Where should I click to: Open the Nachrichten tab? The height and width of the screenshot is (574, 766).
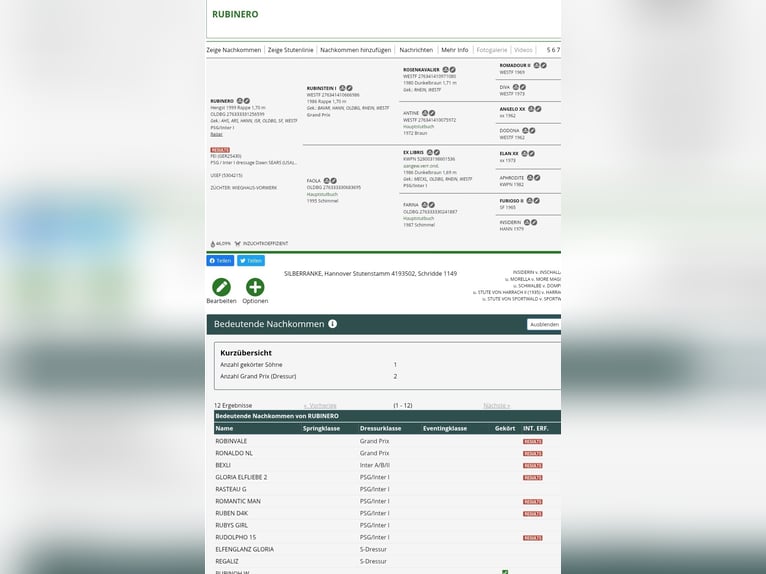coord(416,50)
